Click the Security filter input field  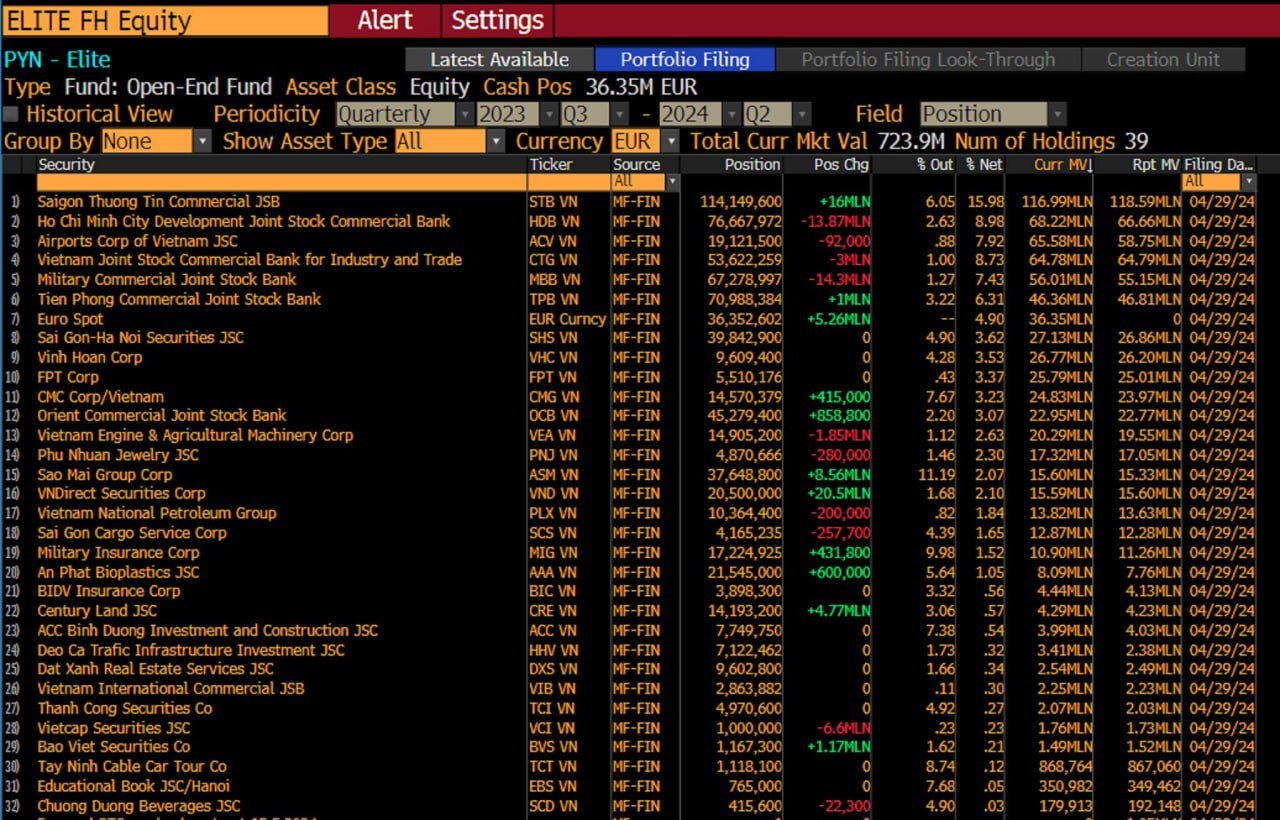click(x=281, y=182)
